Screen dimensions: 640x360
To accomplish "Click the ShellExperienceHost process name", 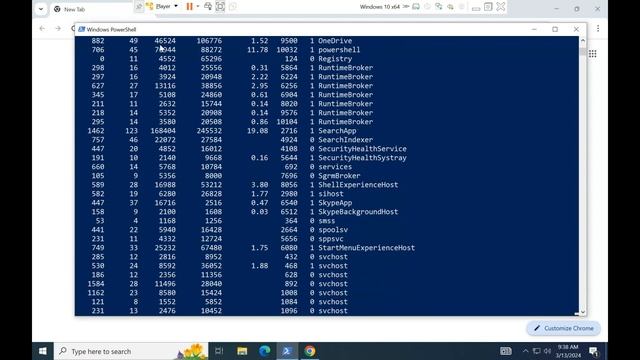I will click(x=358, y=184).
